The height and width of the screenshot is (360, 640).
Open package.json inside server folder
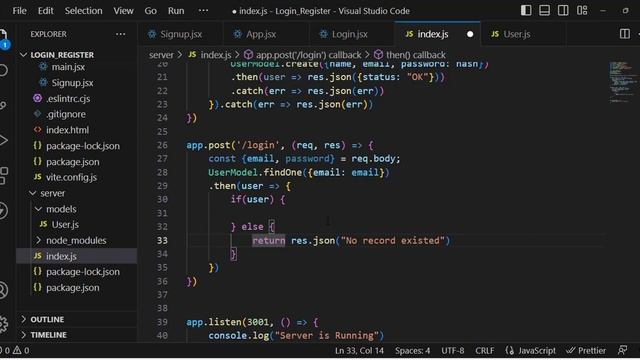(x=72, y=288)
